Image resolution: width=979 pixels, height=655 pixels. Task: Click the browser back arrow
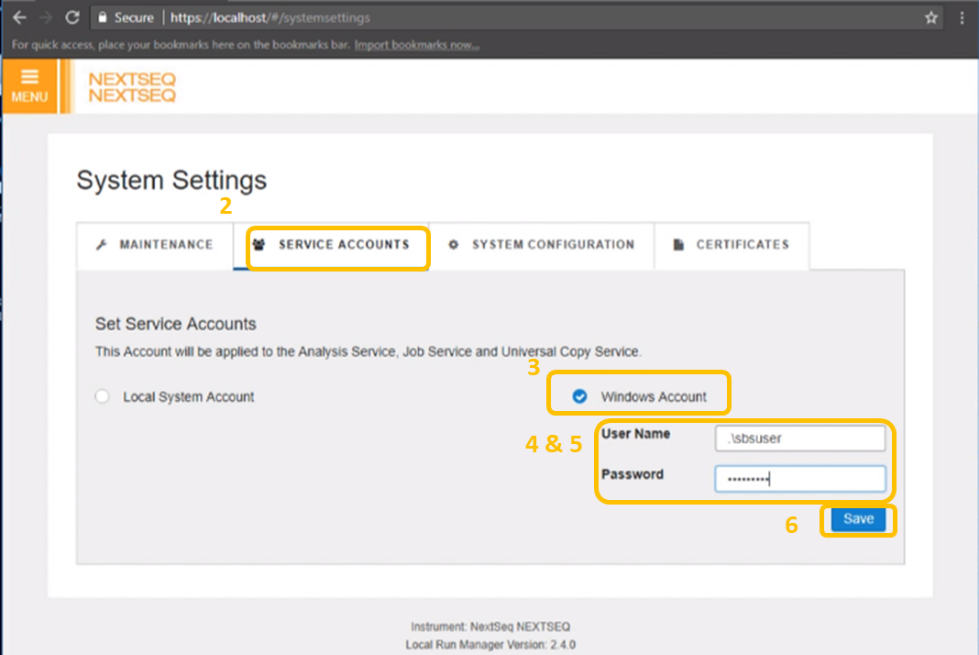click(x=19, y=18)
